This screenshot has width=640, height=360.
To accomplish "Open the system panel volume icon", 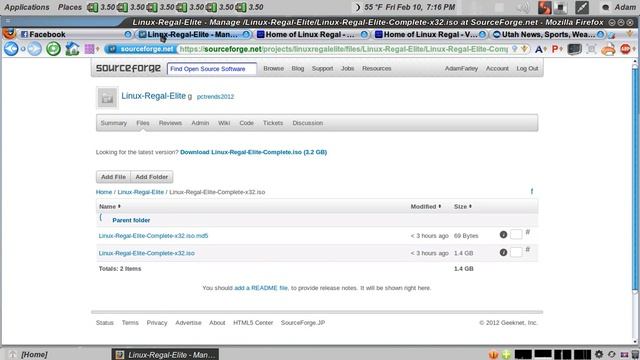I will (523, 7).
